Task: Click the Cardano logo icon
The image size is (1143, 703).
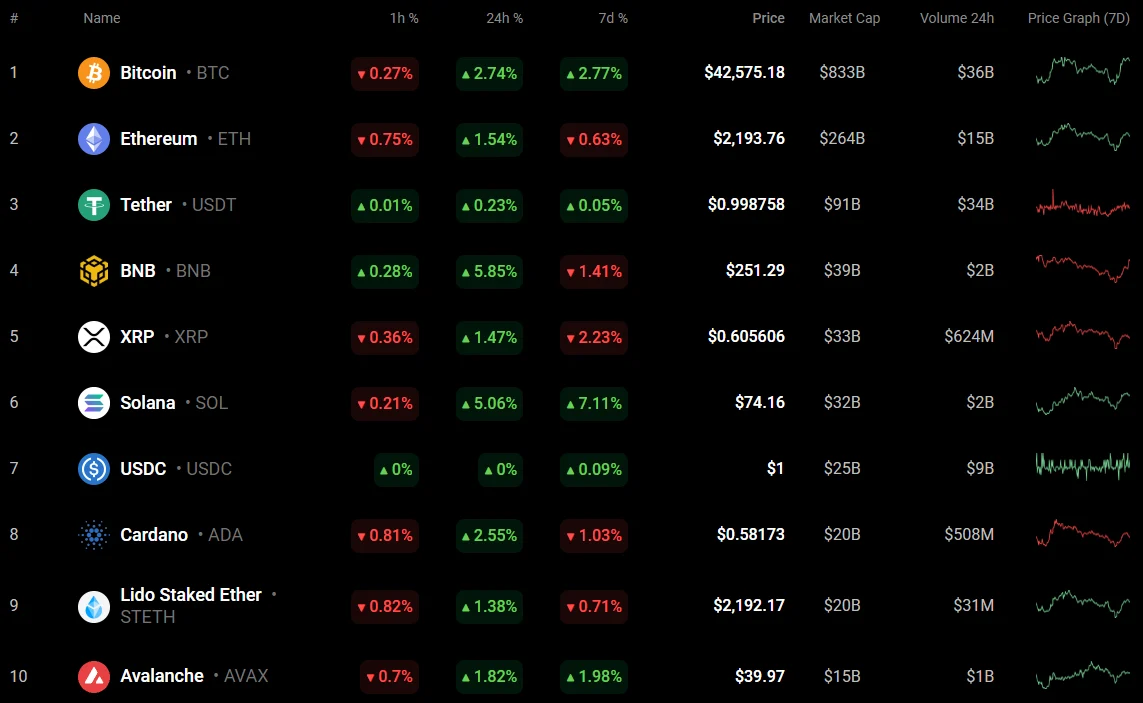Action: tap(94, 535)
